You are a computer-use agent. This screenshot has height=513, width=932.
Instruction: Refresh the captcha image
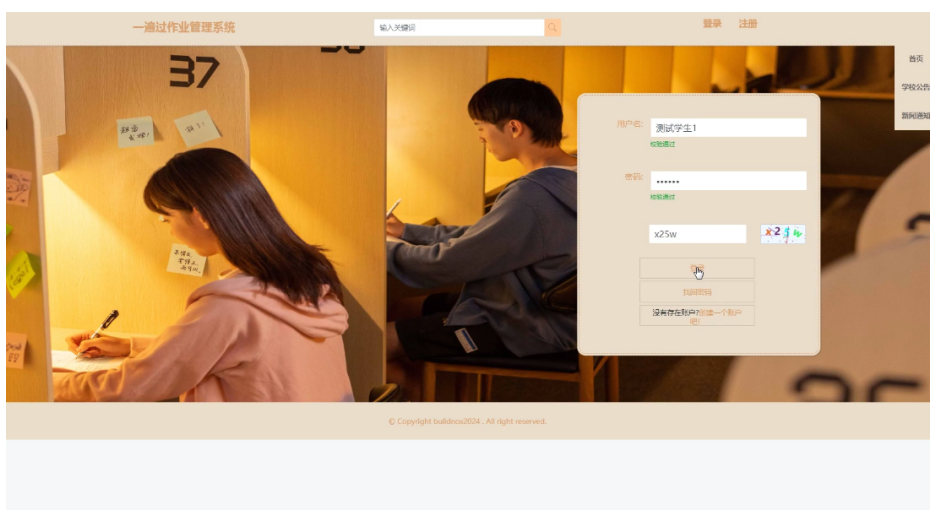[783, 234]
